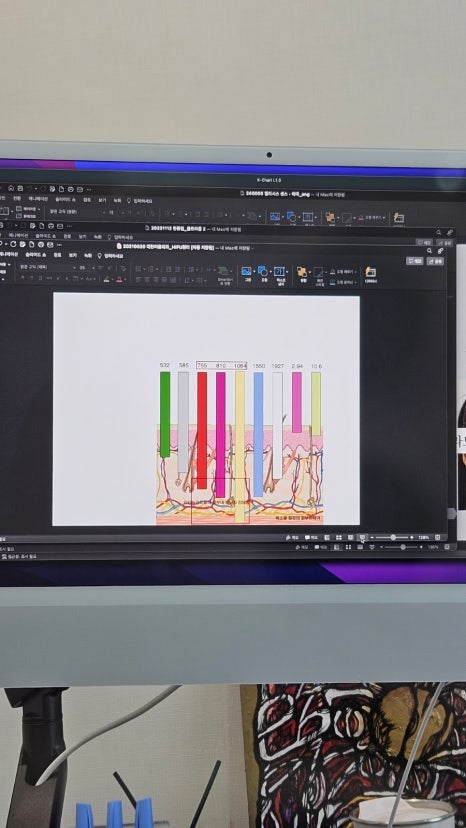The image size is (466, 828).
Task: Toggle the Comments pane in status bar
Action: [311, 538]
